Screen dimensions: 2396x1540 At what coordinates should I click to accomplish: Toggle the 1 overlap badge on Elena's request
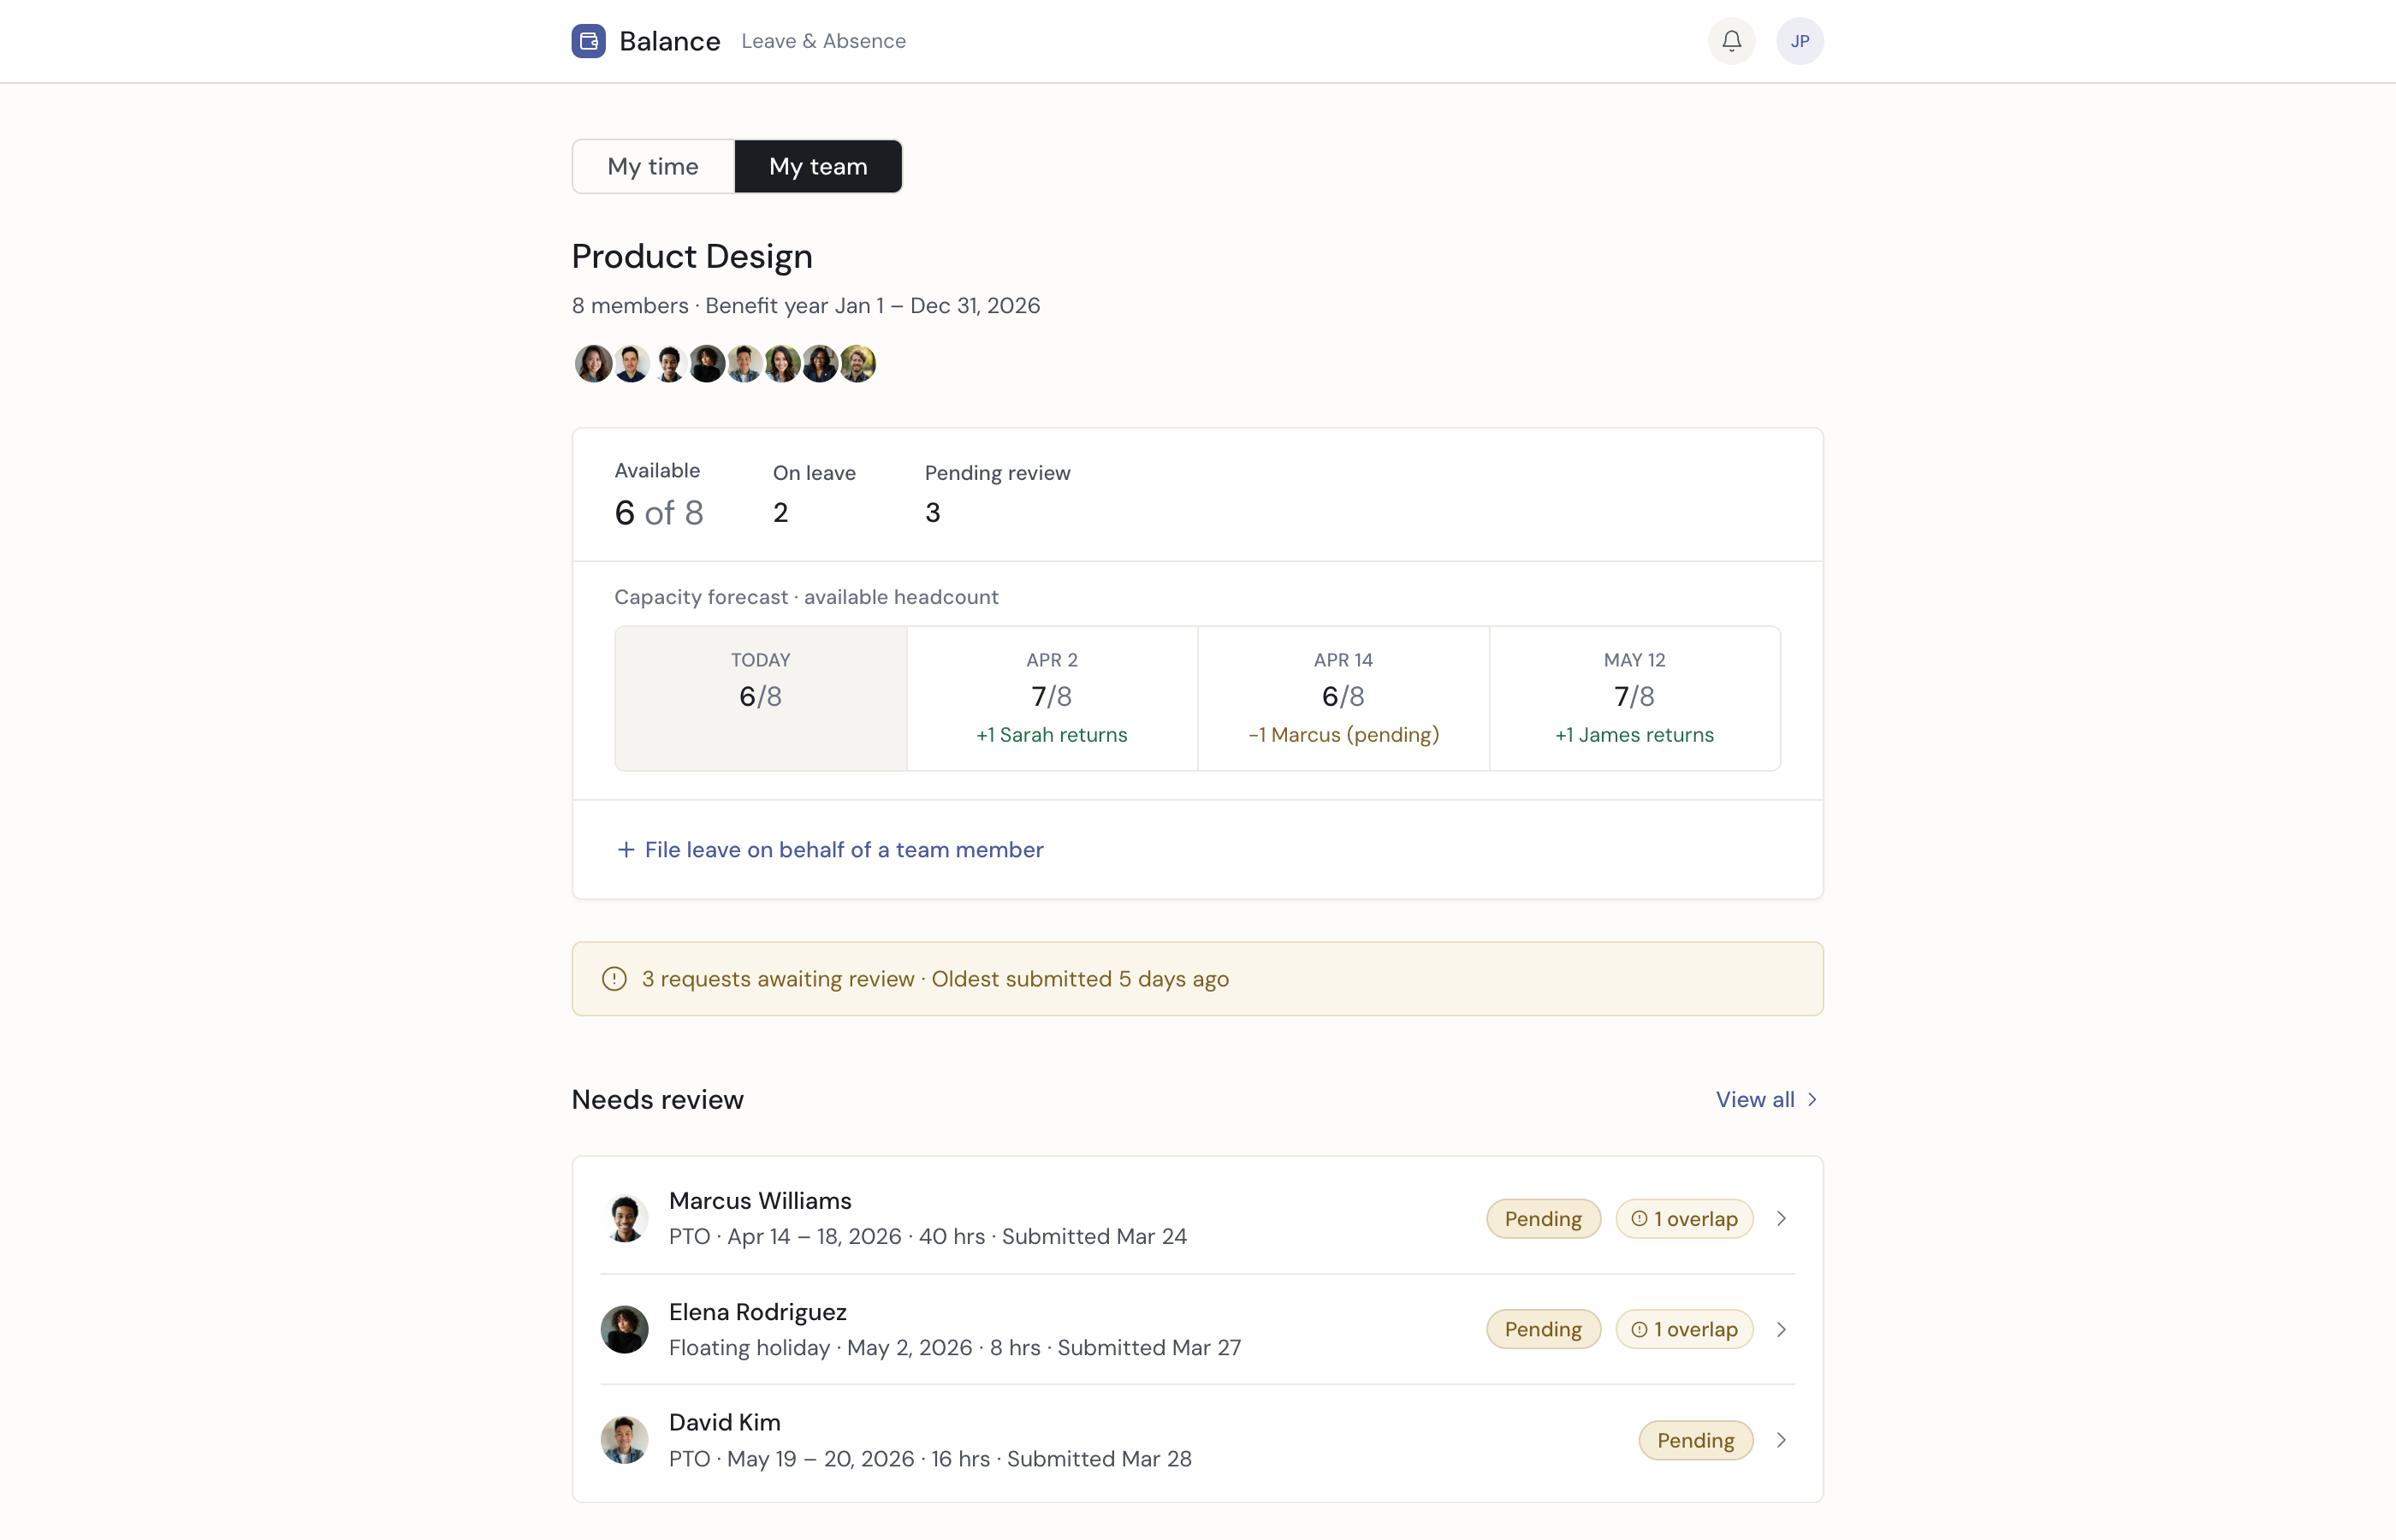(1684, 1329)
